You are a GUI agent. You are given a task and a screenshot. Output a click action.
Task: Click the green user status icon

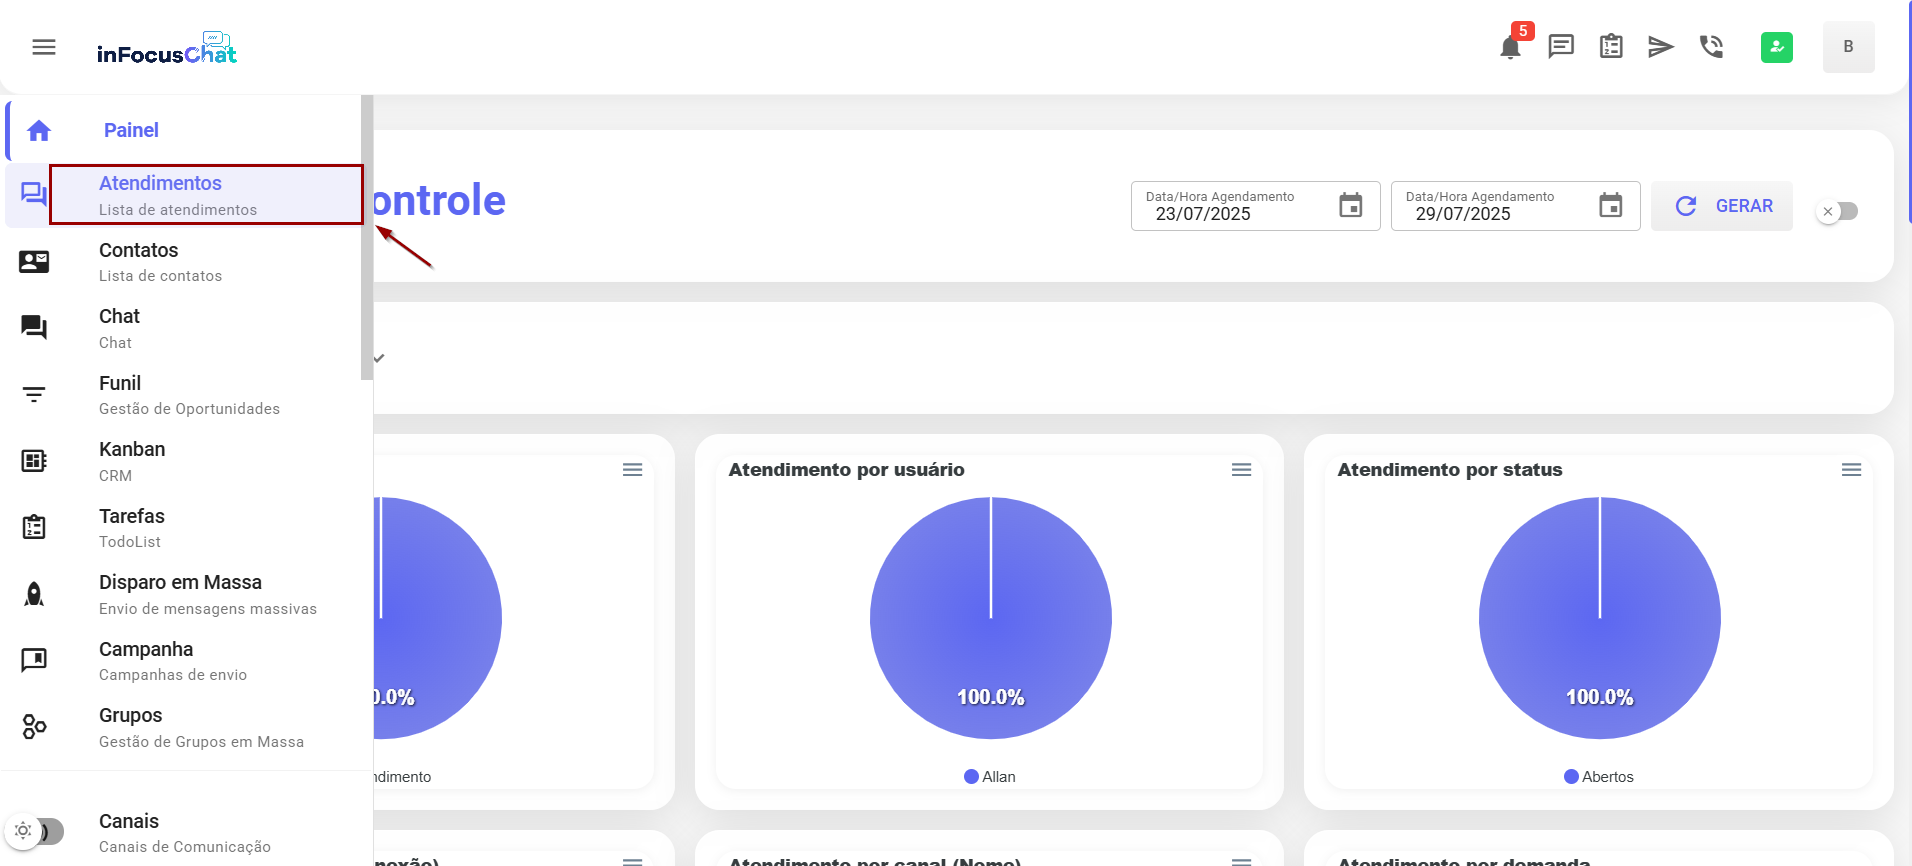[1776, 47]
